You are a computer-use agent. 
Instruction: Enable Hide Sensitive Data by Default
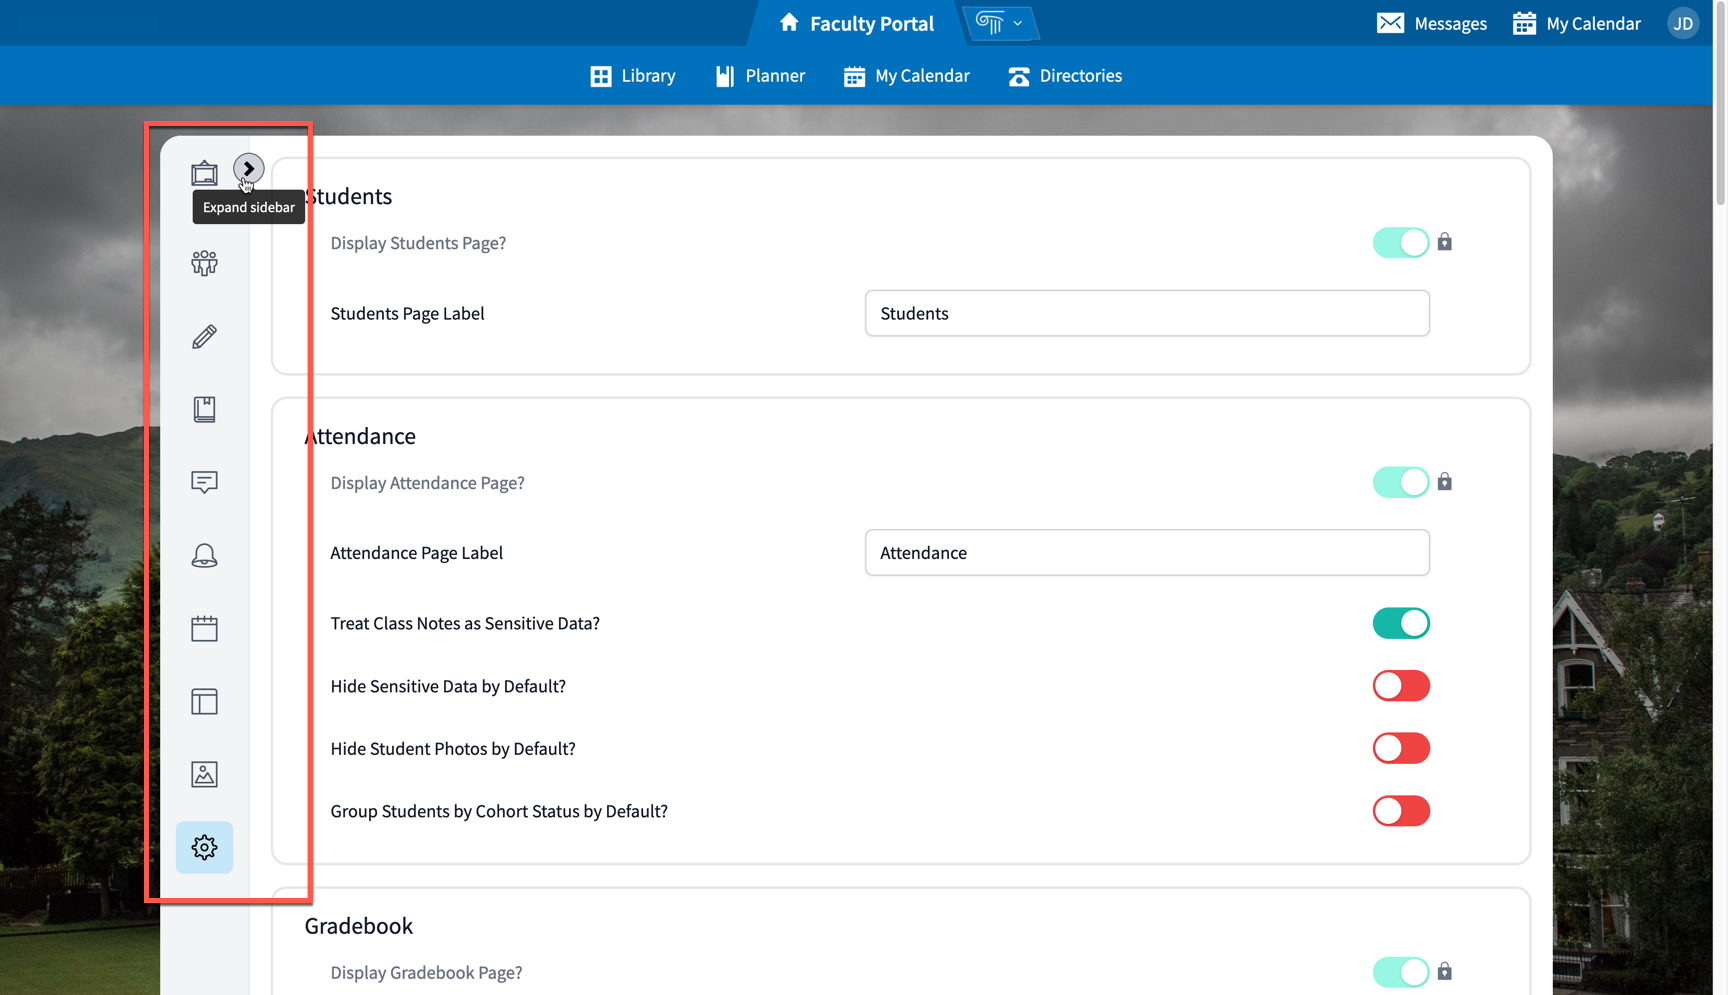[1401, 686]
